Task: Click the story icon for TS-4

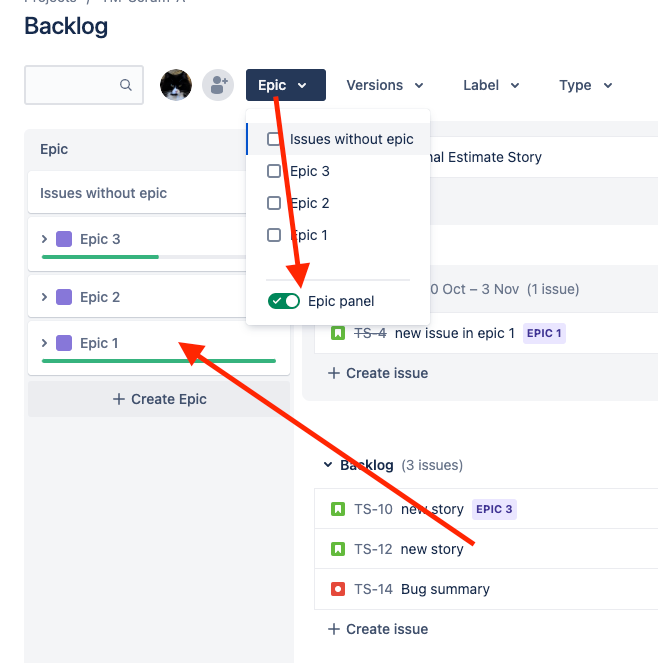Action: point(338,333)
